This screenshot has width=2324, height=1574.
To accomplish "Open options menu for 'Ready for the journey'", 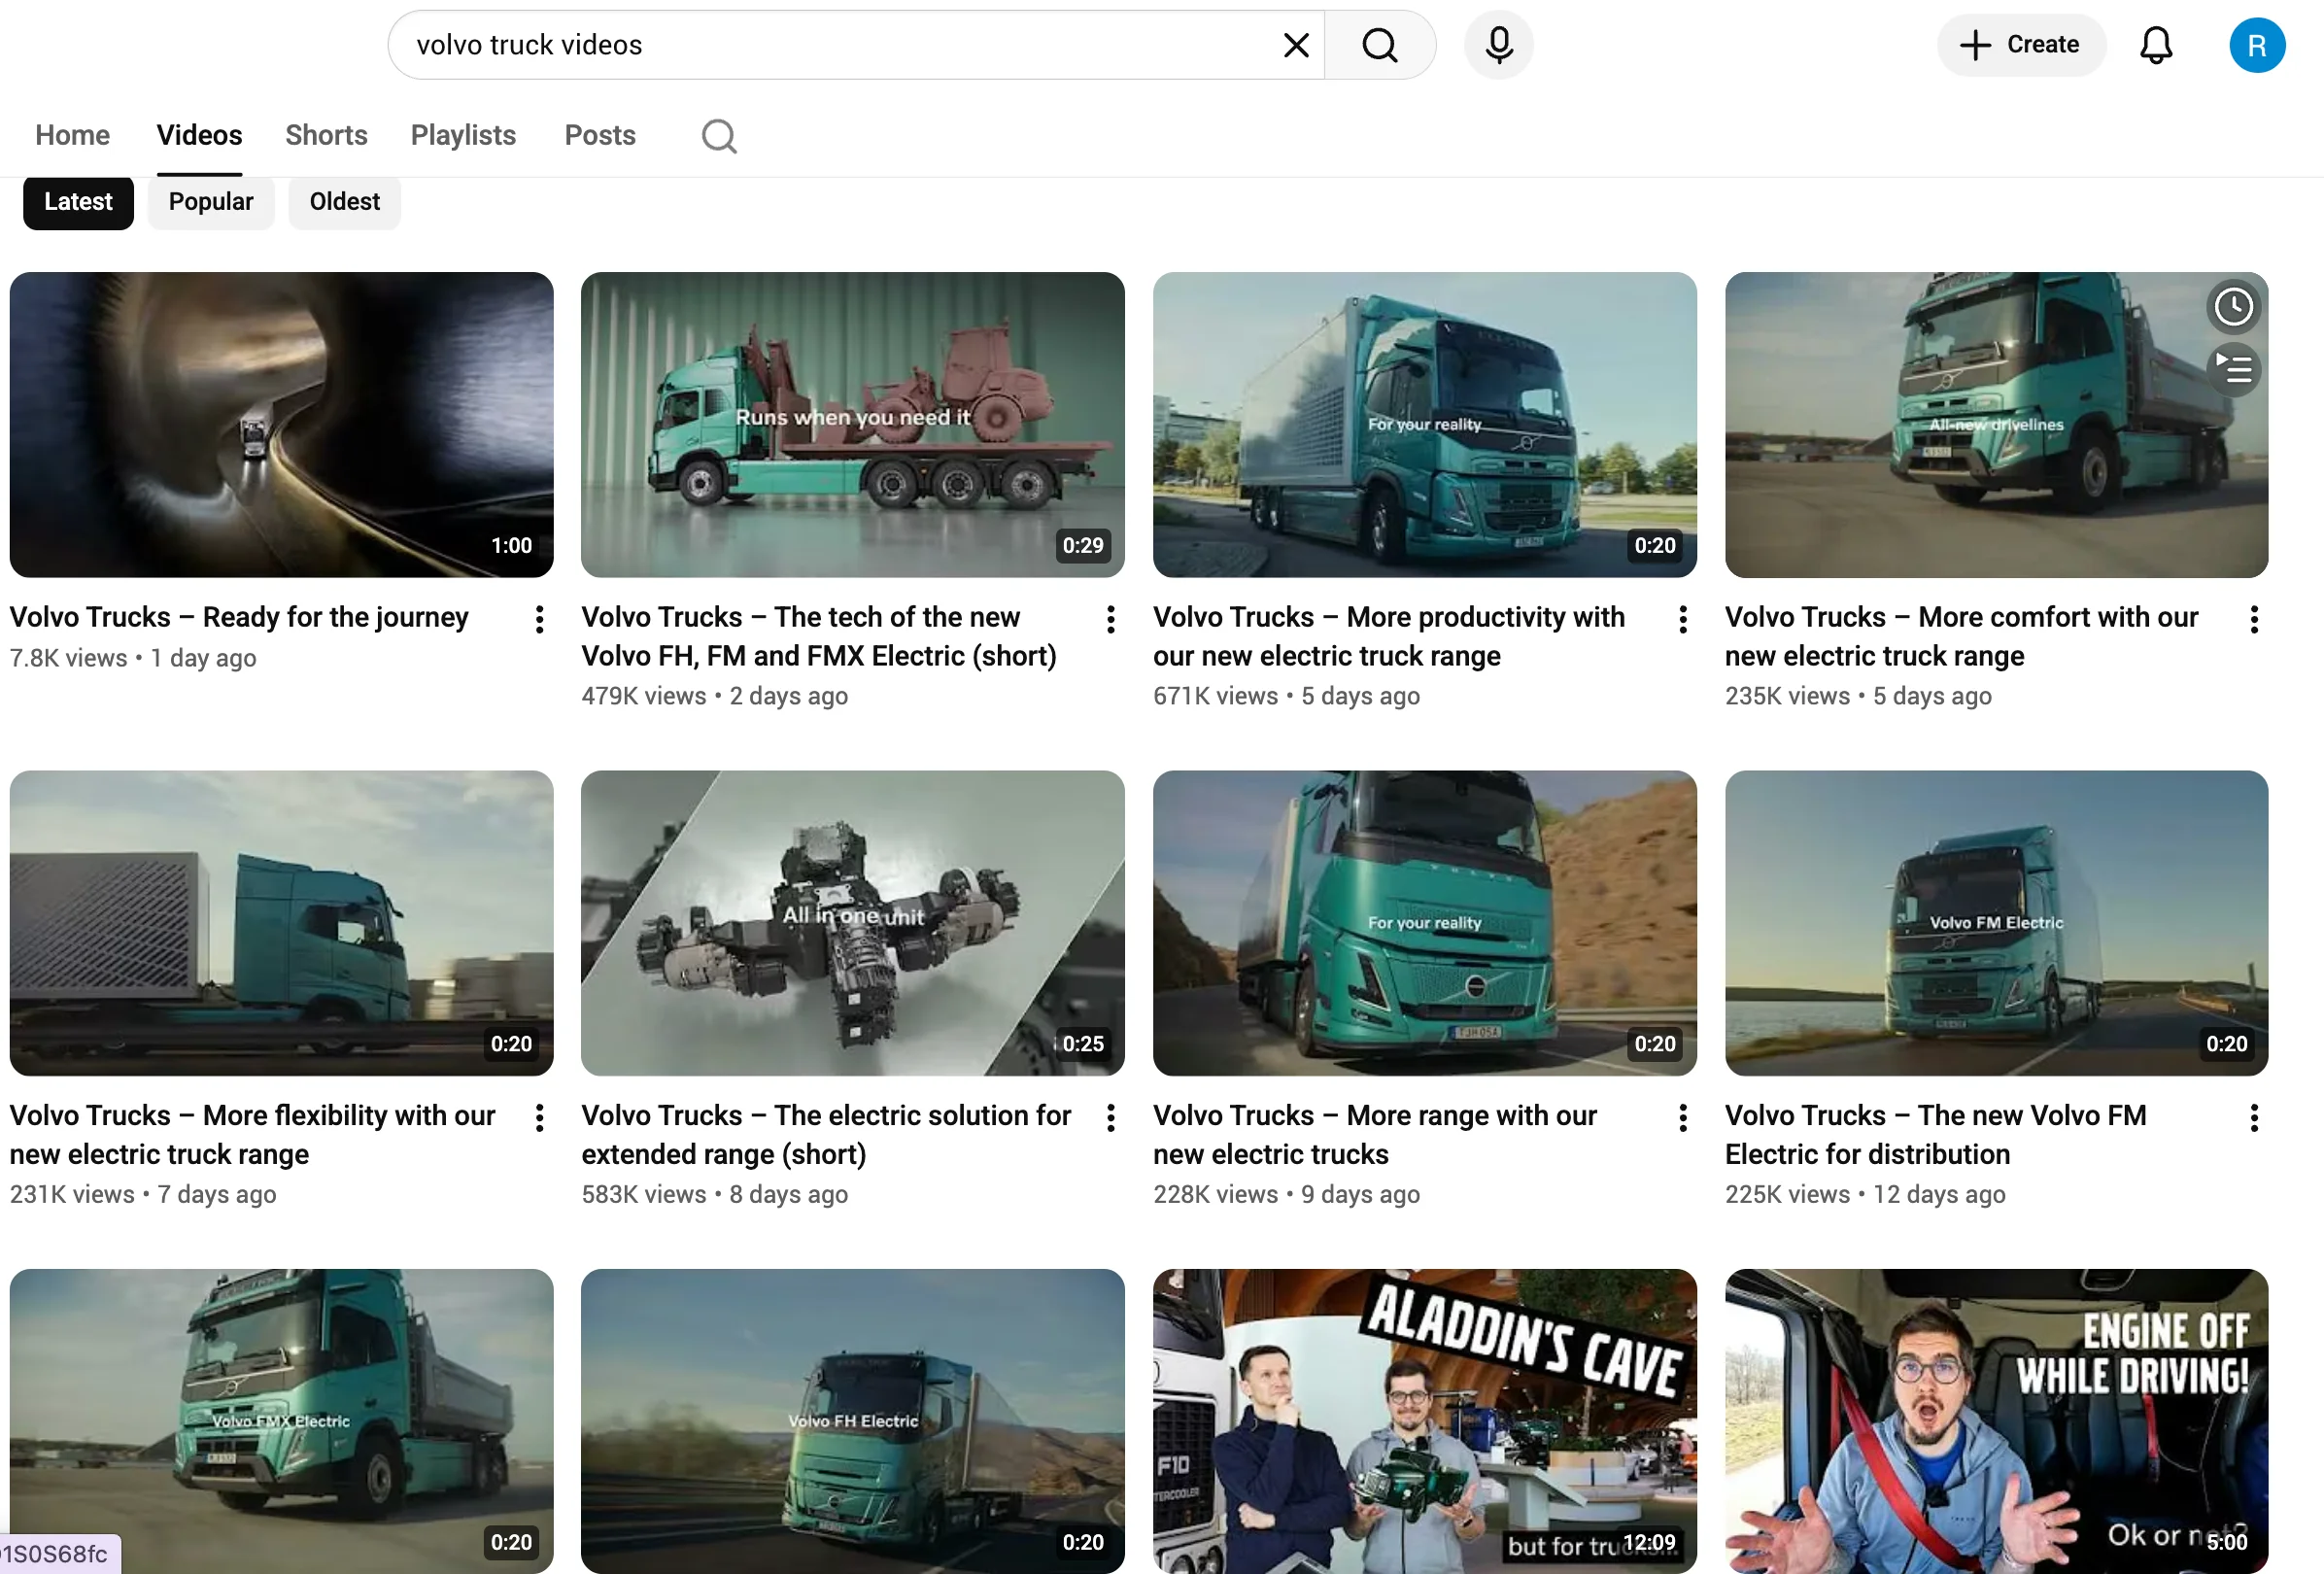I will click(x=539, y=620).
